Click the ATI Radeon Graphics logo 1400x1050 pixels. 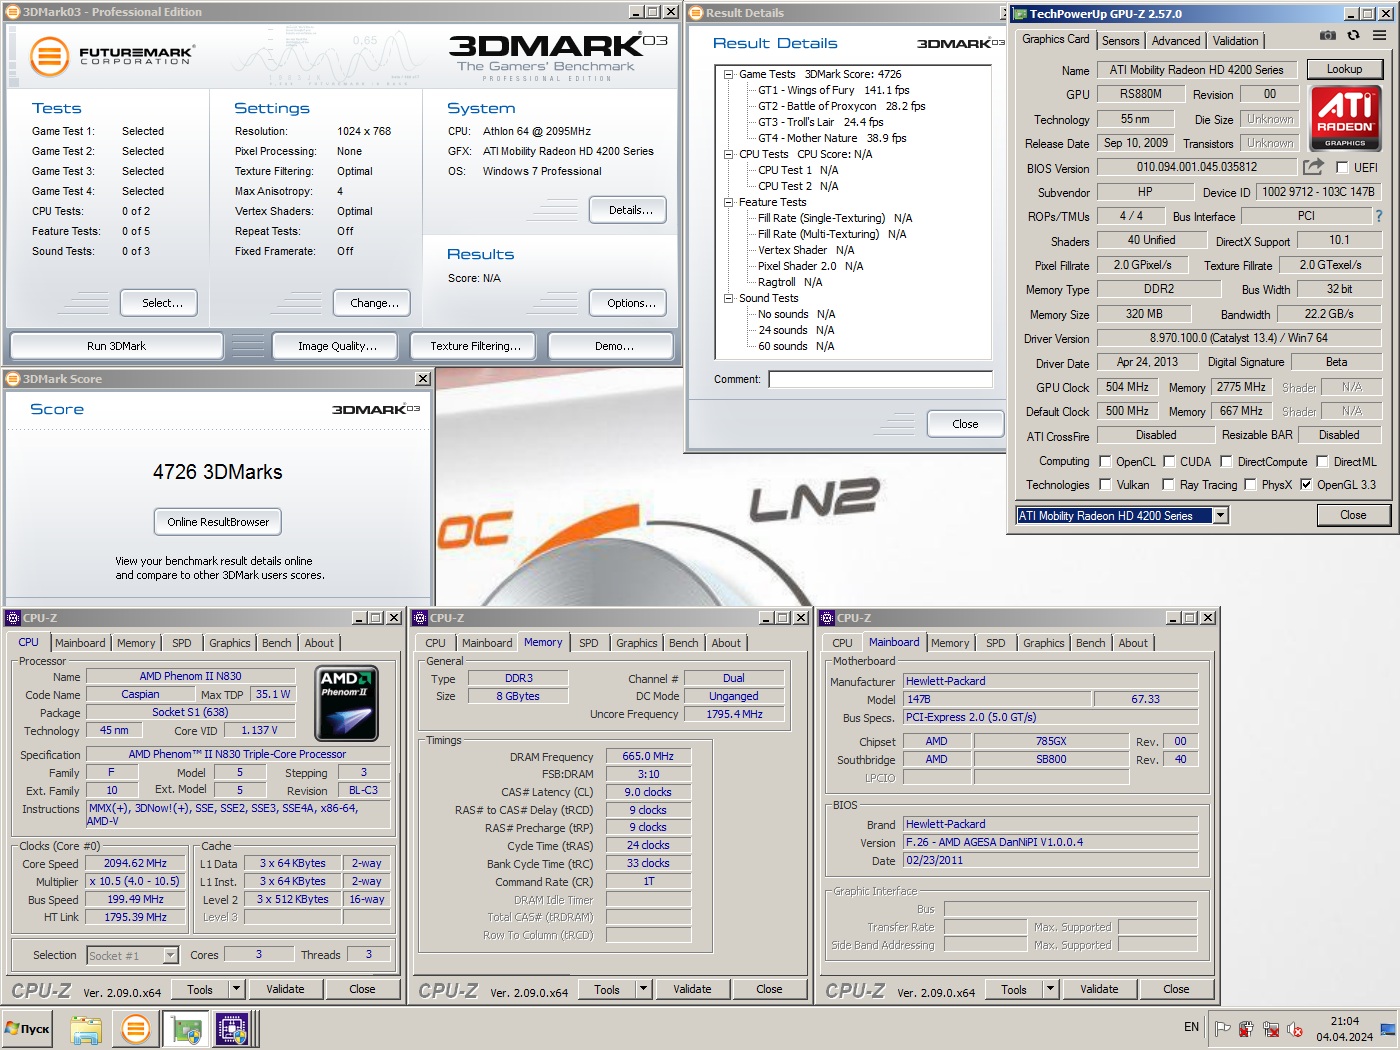pos(1344,117)
